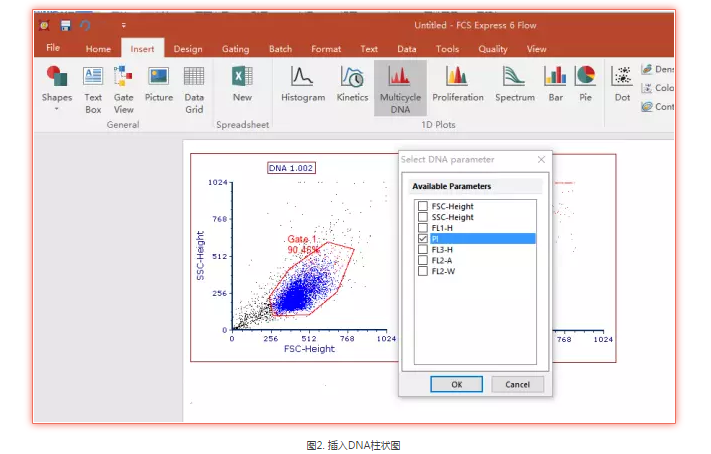The height and width of the screenshot is (454, 711).
Task: Insert a Proliferation plot
Action: pyautogui.click(x=457, y=84)
